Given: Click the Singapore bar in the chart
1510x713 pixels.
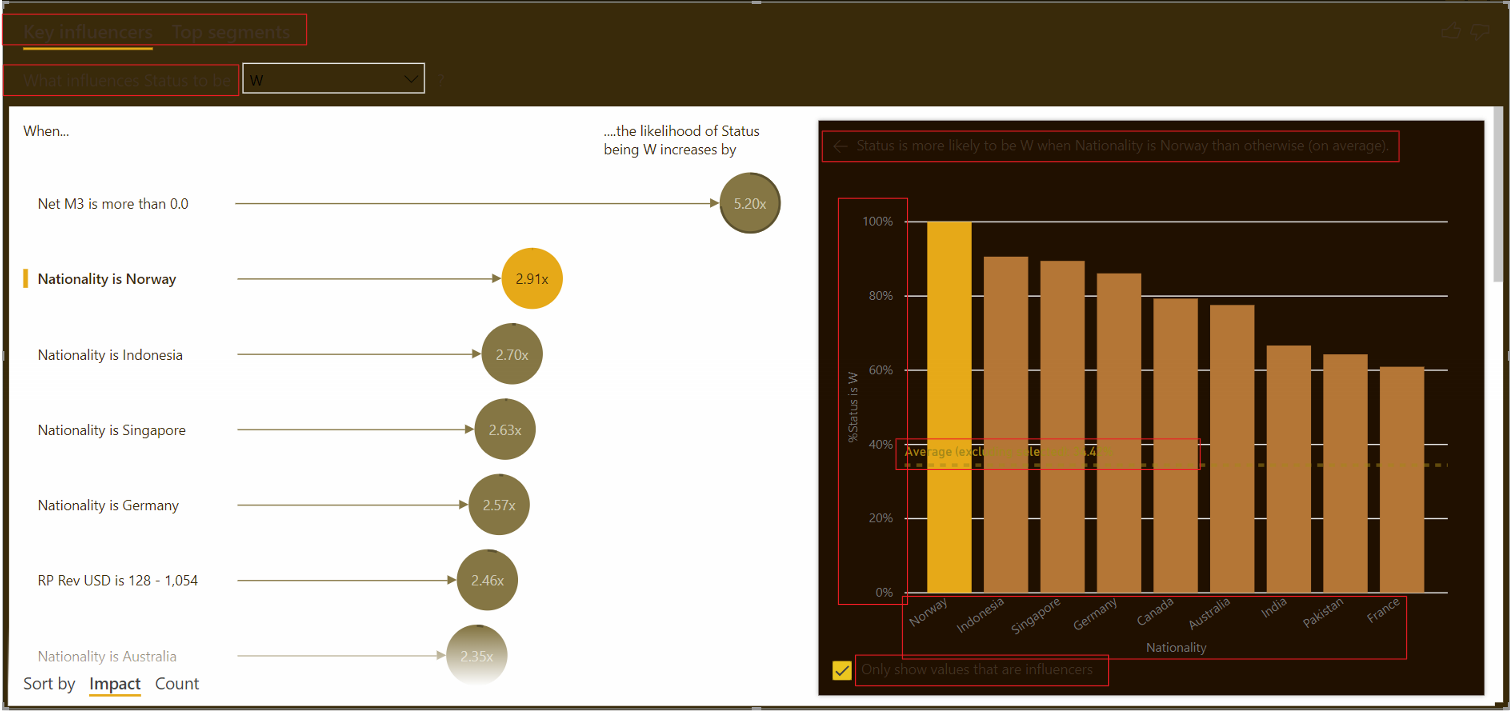Looking at the screenshot, I should (1062, 427).
